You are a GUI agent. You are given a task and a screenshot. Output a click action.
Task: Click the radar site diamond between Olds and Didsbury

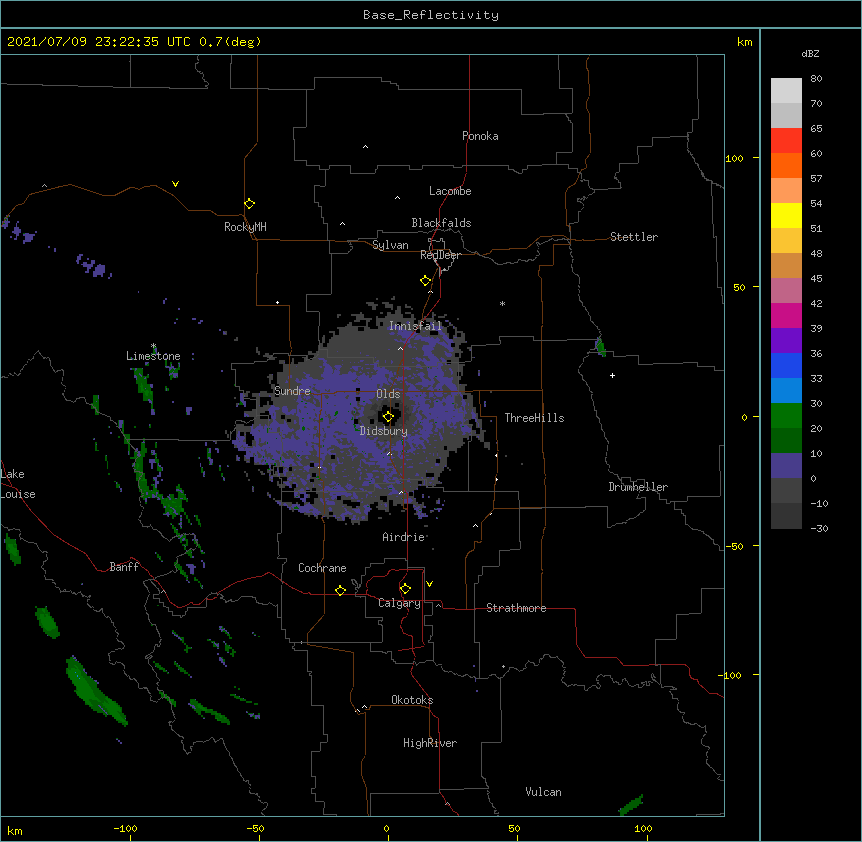click(388, 417)
